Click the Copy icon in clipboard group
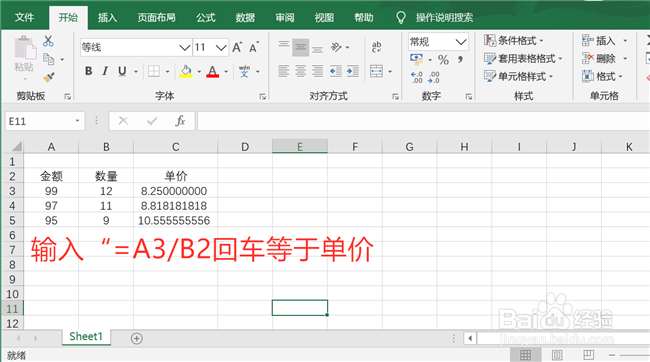This screenshot has width=650, height=362. [x=49, y=59]
